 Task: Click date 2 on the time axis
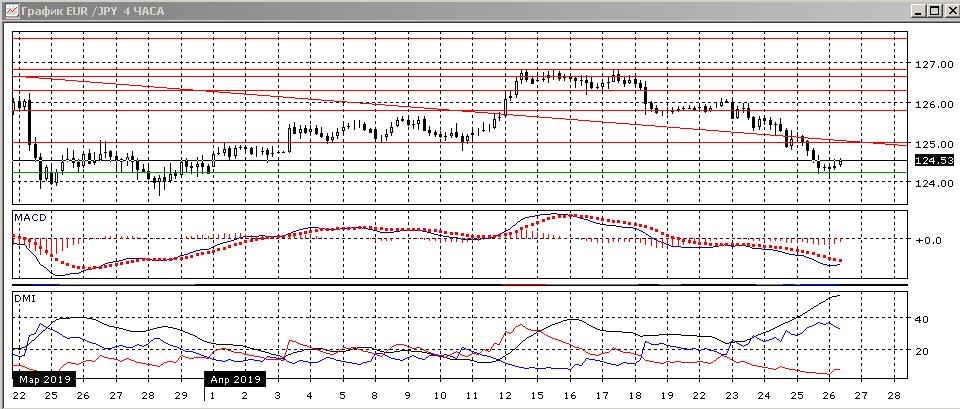click(x=244, y=396)
